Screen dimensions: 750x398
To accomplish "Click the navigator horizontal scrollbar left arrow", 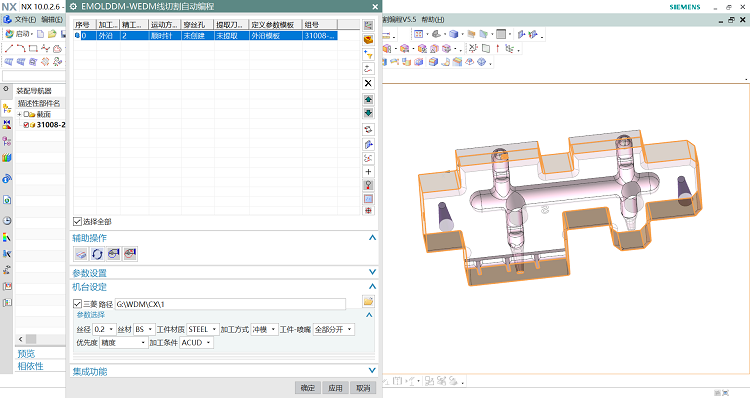I will (21, 339).
